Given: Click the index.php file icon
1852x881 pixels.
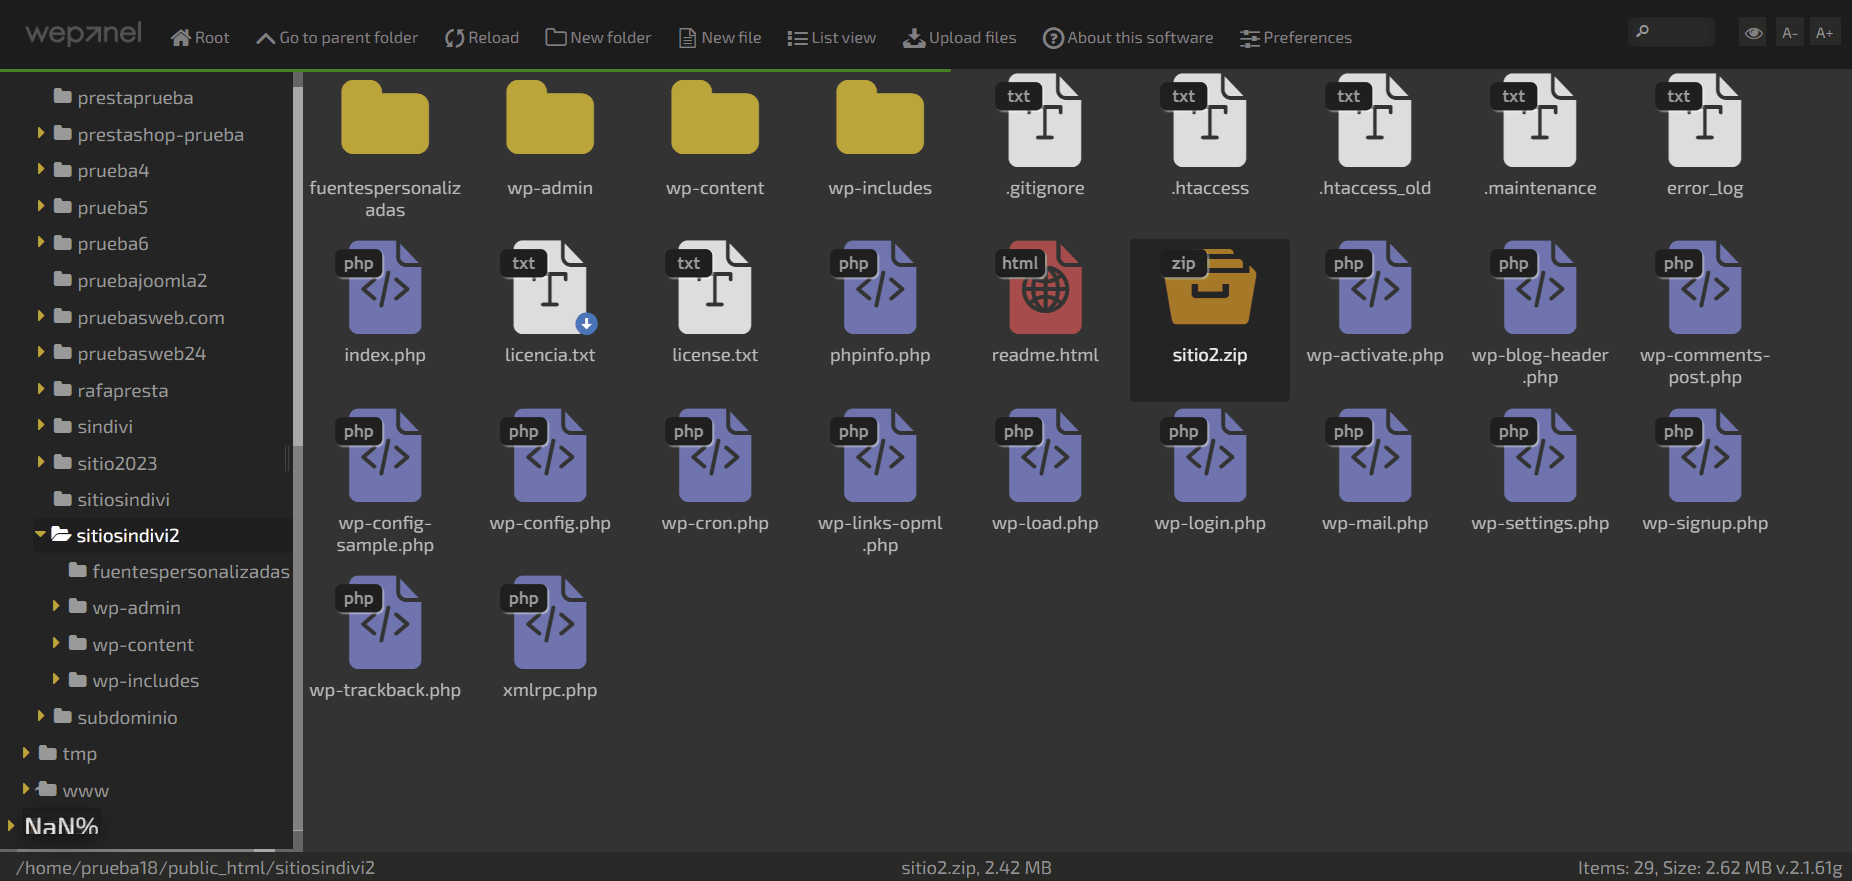Looking at the screenshot, I should pos(384,290).
